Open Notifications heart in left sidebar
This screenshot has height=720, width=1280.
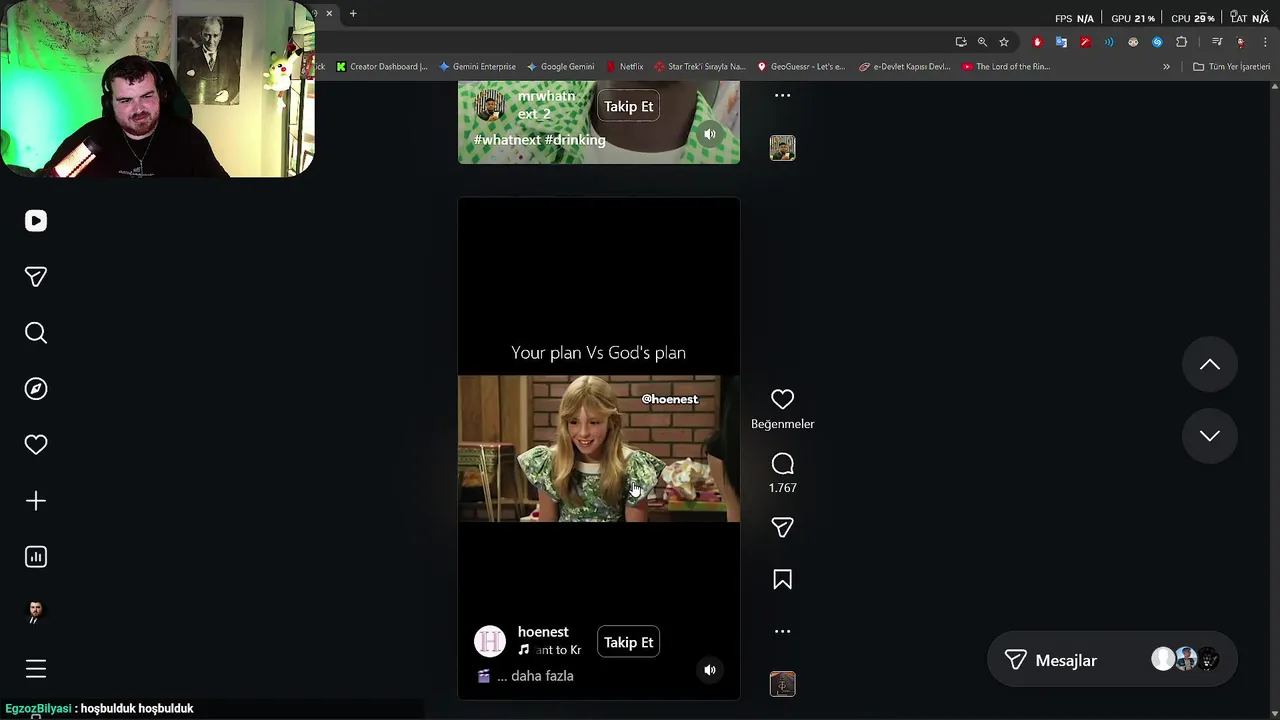tap(36, 445)
